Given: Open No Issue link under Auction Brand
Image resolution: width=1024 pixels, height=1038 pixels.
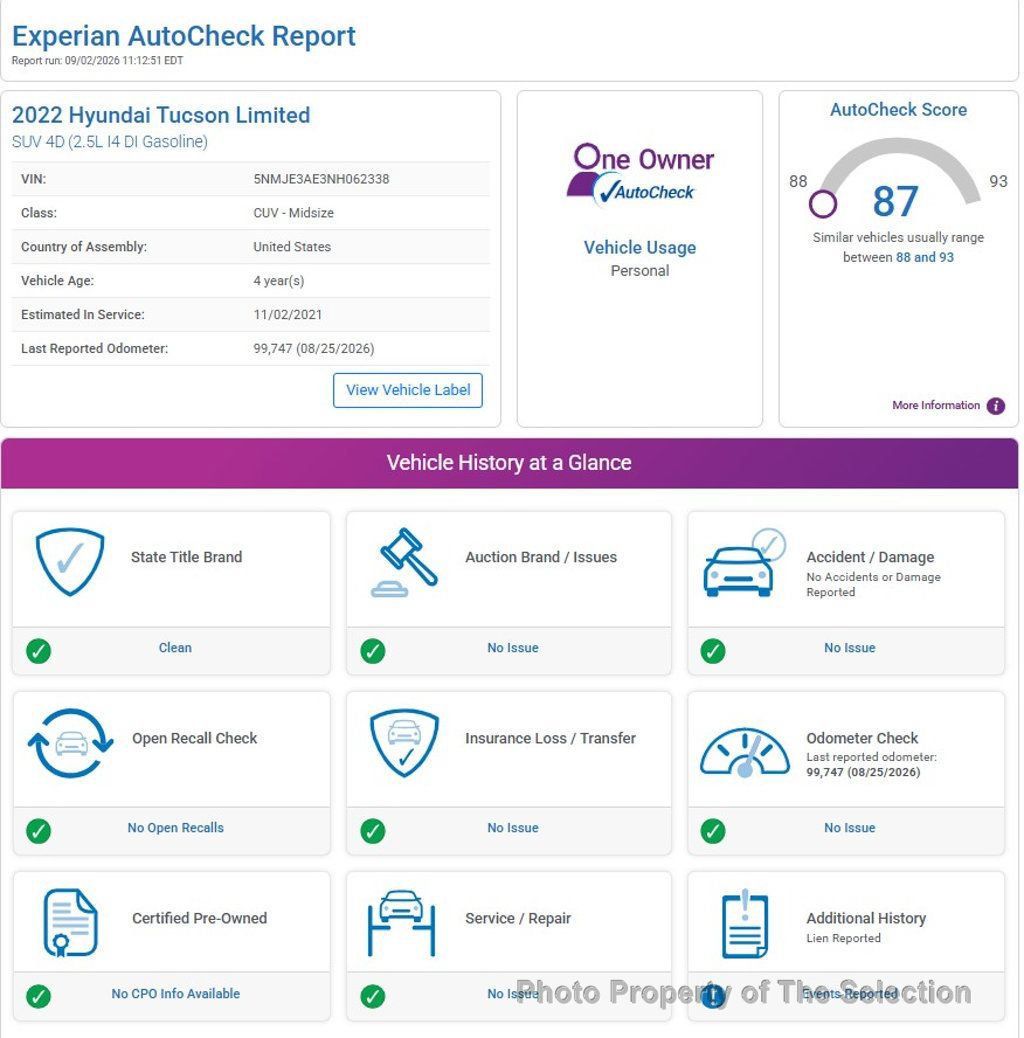Looking at the screenshot, I should click(513, 647).
